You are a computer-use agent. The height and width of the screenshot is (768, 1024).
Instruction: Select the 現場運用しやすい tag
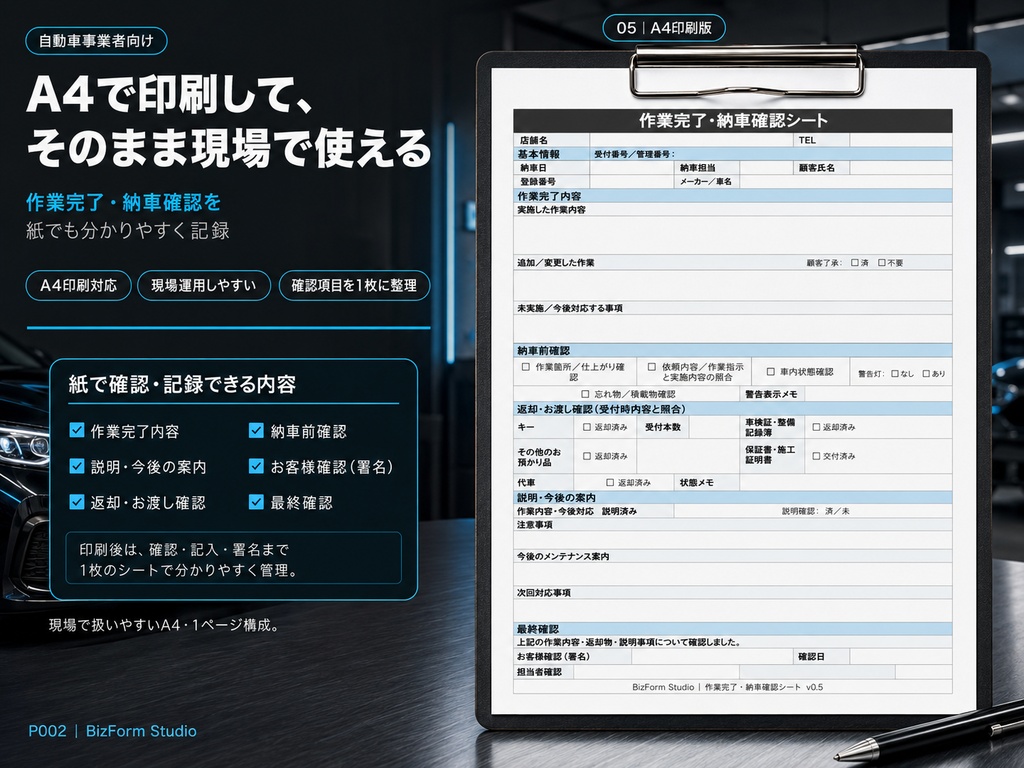204,285
